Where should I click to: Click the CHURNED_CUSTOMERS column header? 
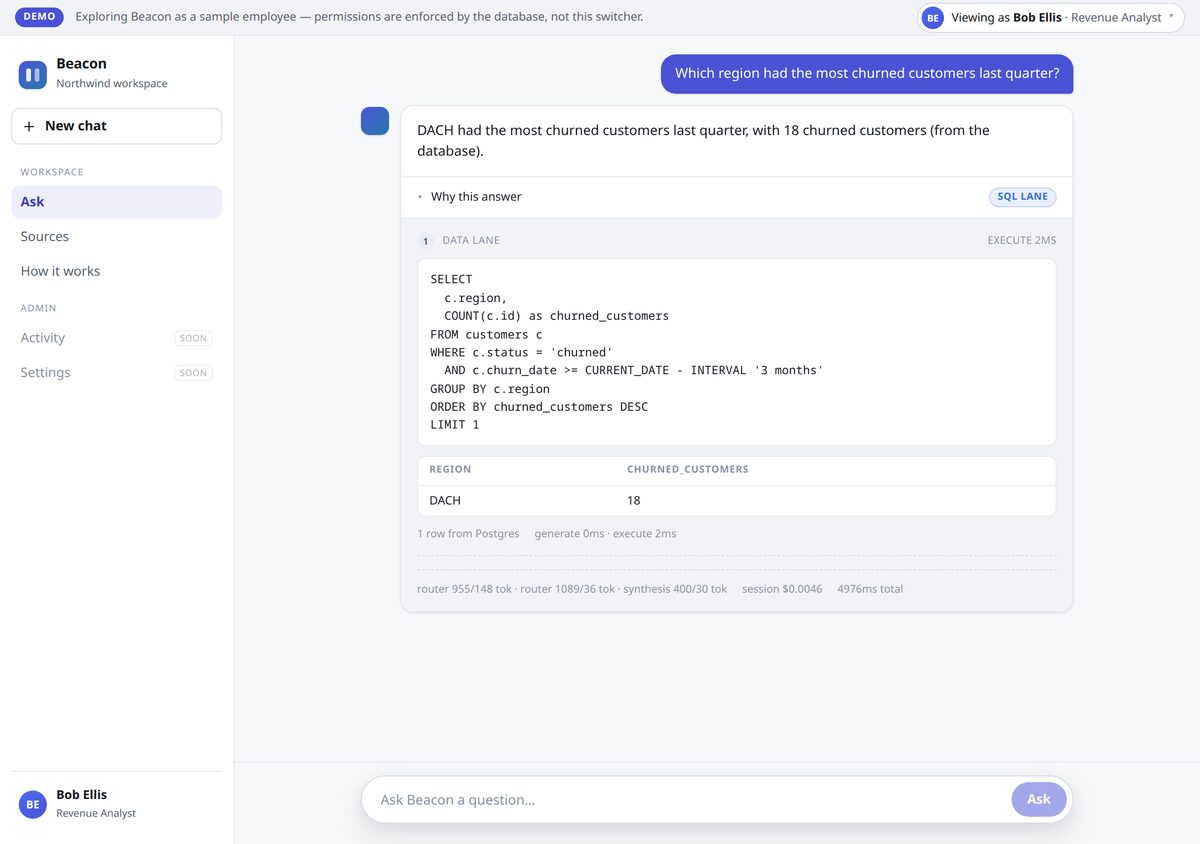[687, 470]
